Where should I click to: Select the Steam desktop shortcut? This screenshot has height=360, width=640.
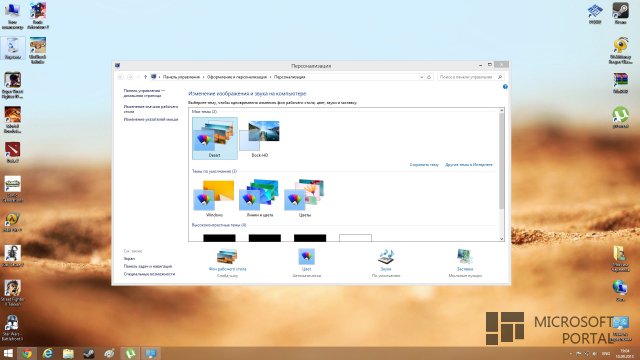pos(620,13)
